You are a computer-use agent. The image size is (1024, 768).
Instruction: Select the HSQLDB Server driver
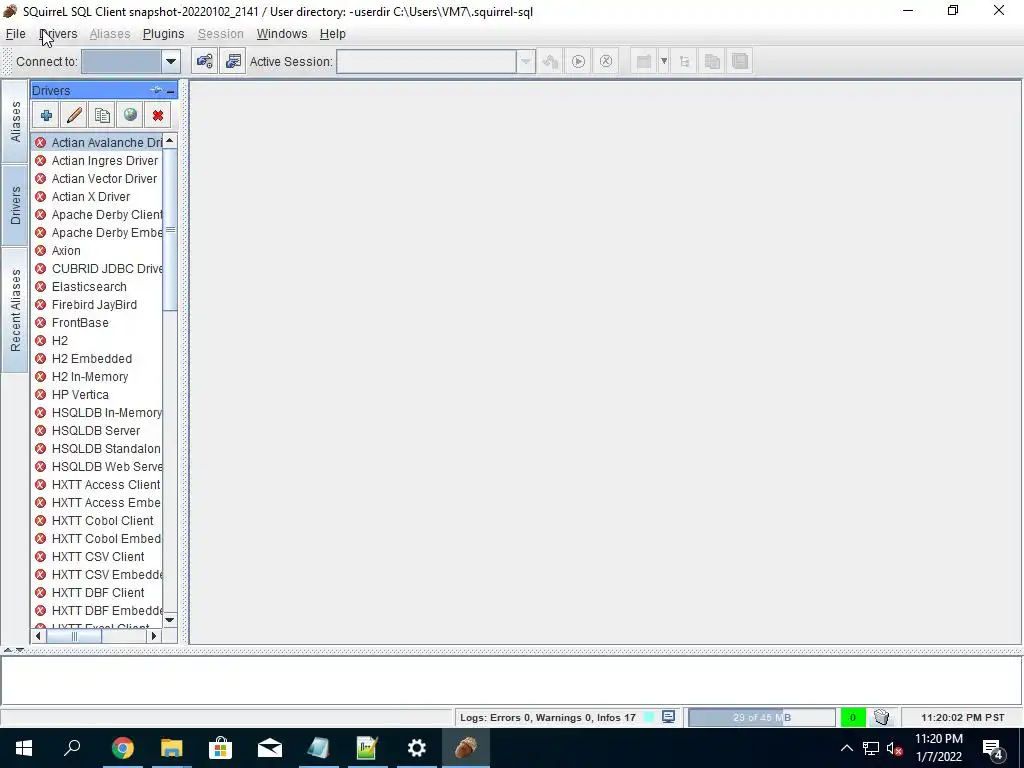coord(97,430)
